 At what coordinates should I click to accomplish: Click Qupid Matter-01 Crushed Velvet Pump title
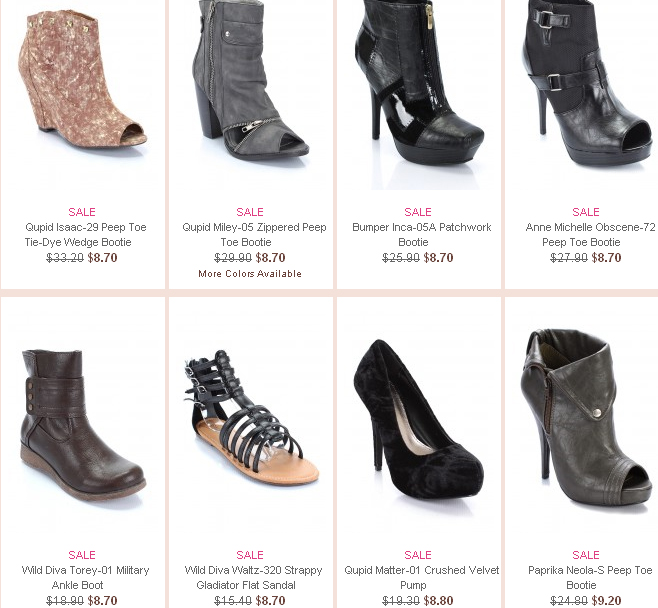pyautogui.click(x=421, y=577)
